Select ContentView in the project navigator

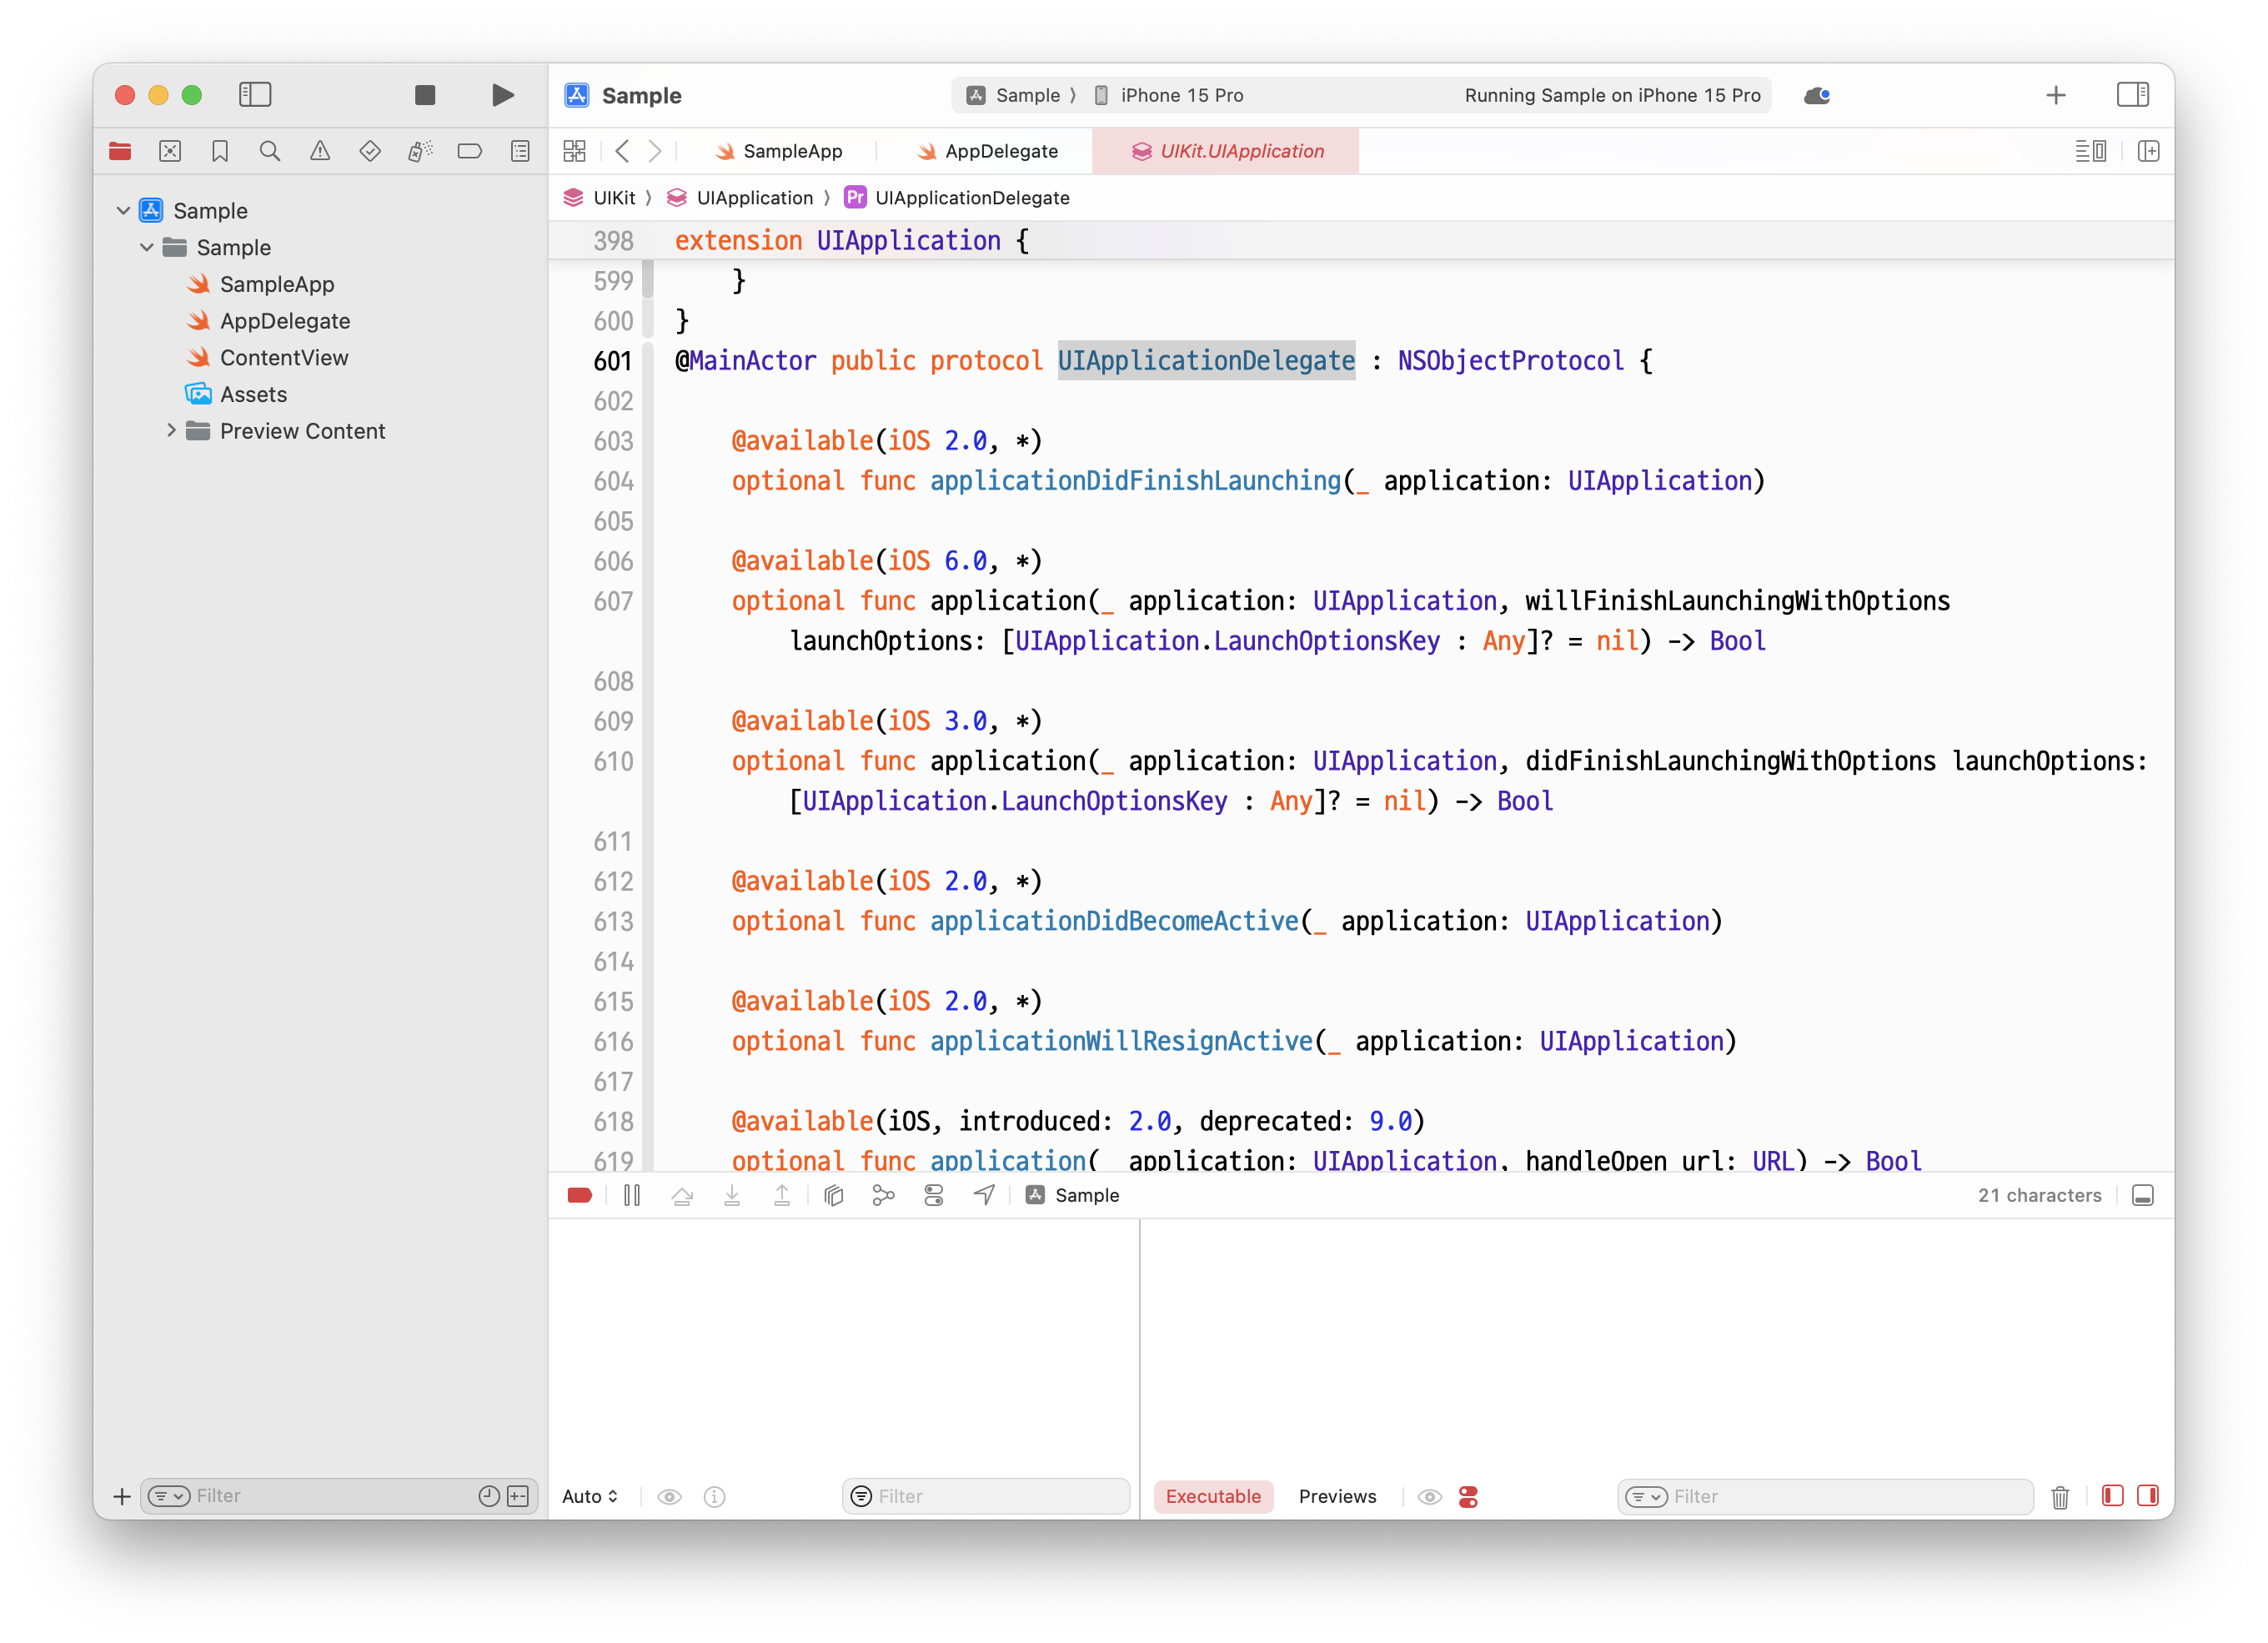tap(284, 358)
